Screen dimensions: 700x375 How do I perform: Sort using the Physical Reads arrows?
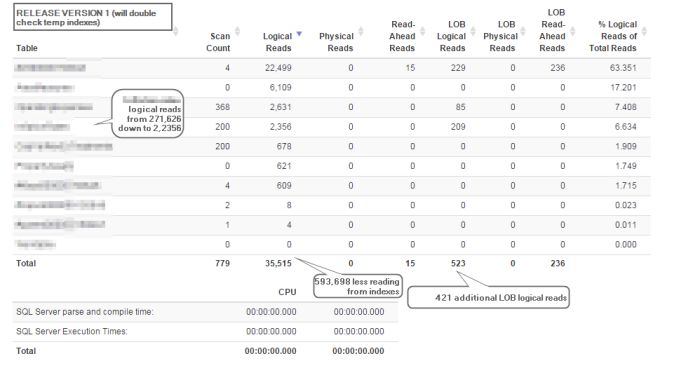click(x=361, y=31)
